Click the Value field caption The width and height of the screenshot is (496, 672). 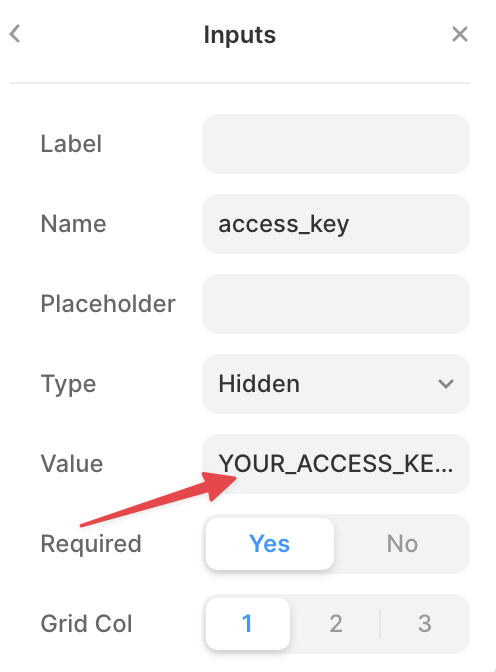[72, 464]
